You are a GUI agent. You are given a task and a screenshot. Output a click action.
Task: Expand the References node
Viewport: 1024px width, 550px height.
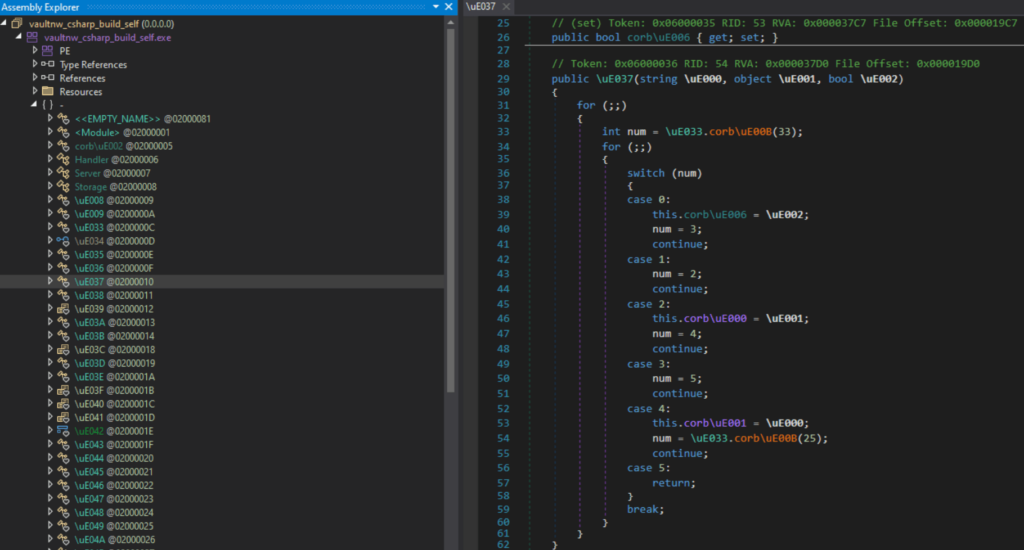36,78
